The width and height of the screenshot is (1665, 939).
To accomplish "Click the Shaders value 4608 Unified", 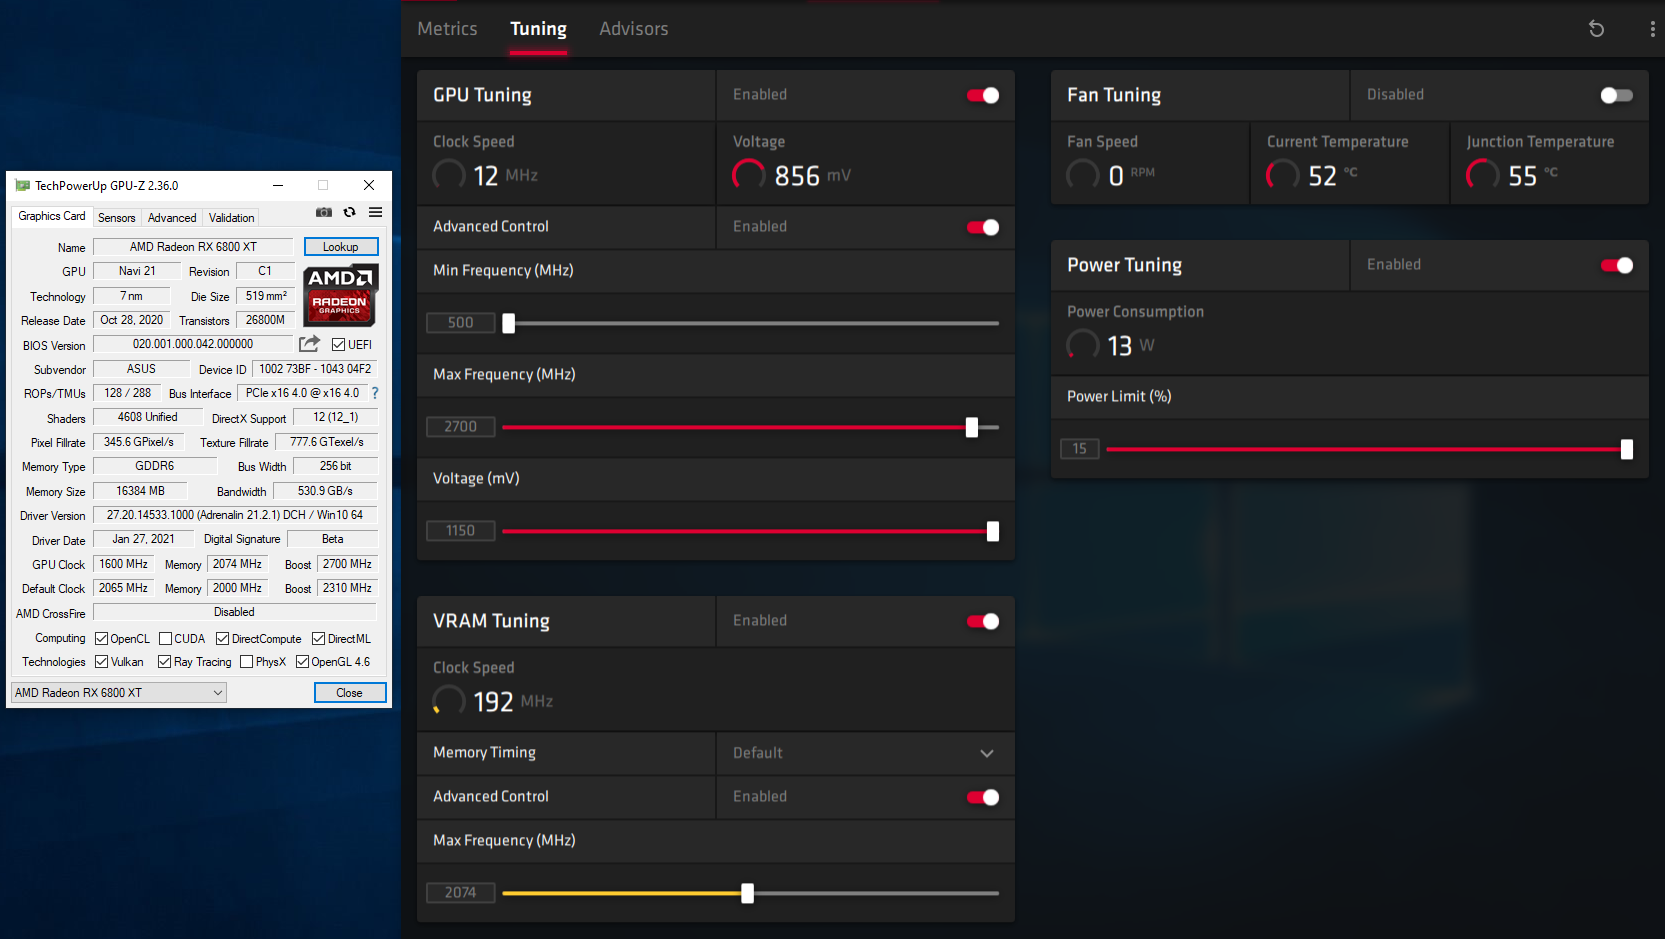I will click(x=148, y=417).
